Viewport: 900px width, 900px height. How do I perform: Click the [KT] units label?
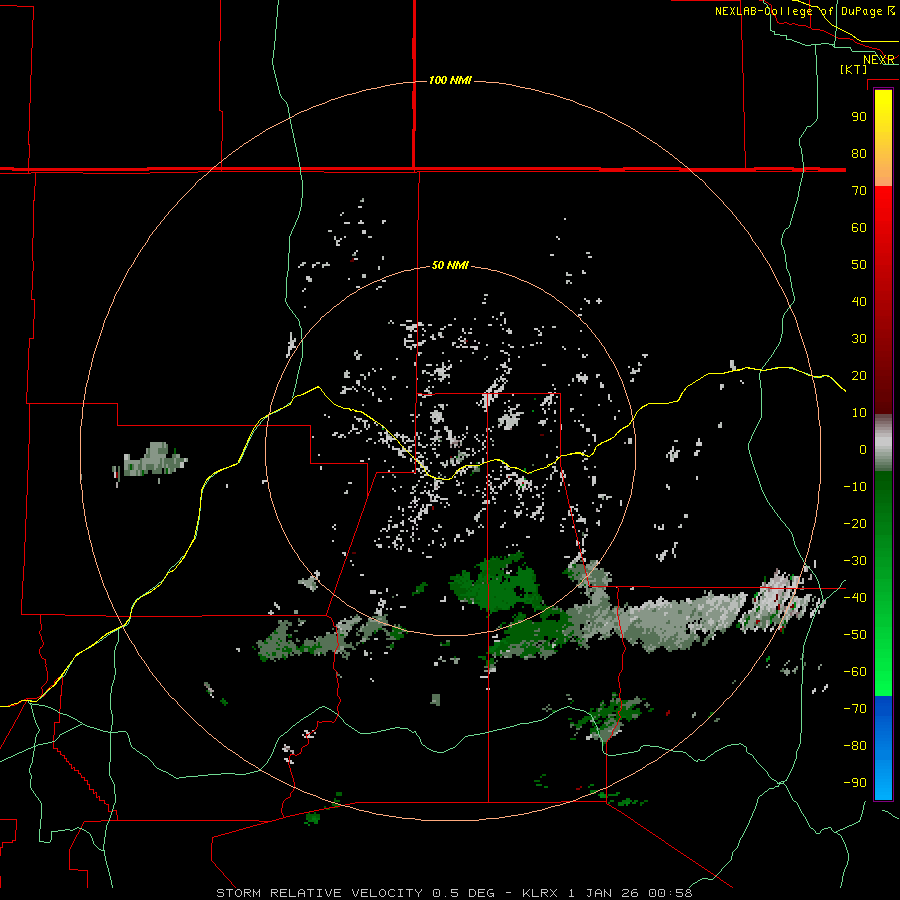tap(854, 69)
